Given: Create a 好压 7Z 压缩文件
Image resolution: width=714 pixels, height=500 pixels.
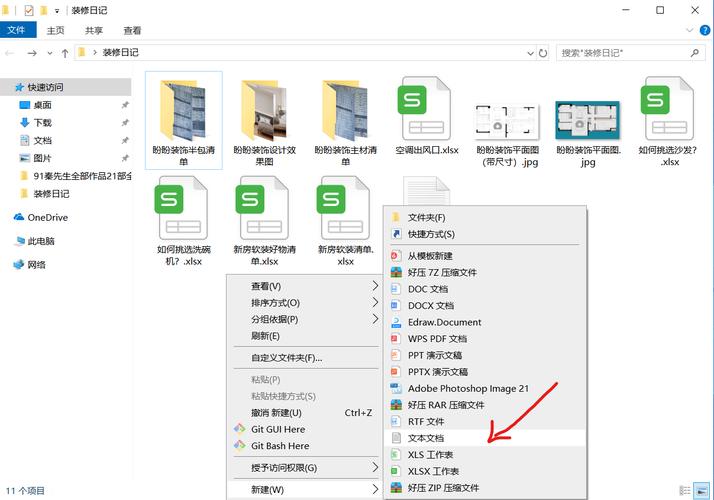Looking at the screenshot, I should click(485, 272).
